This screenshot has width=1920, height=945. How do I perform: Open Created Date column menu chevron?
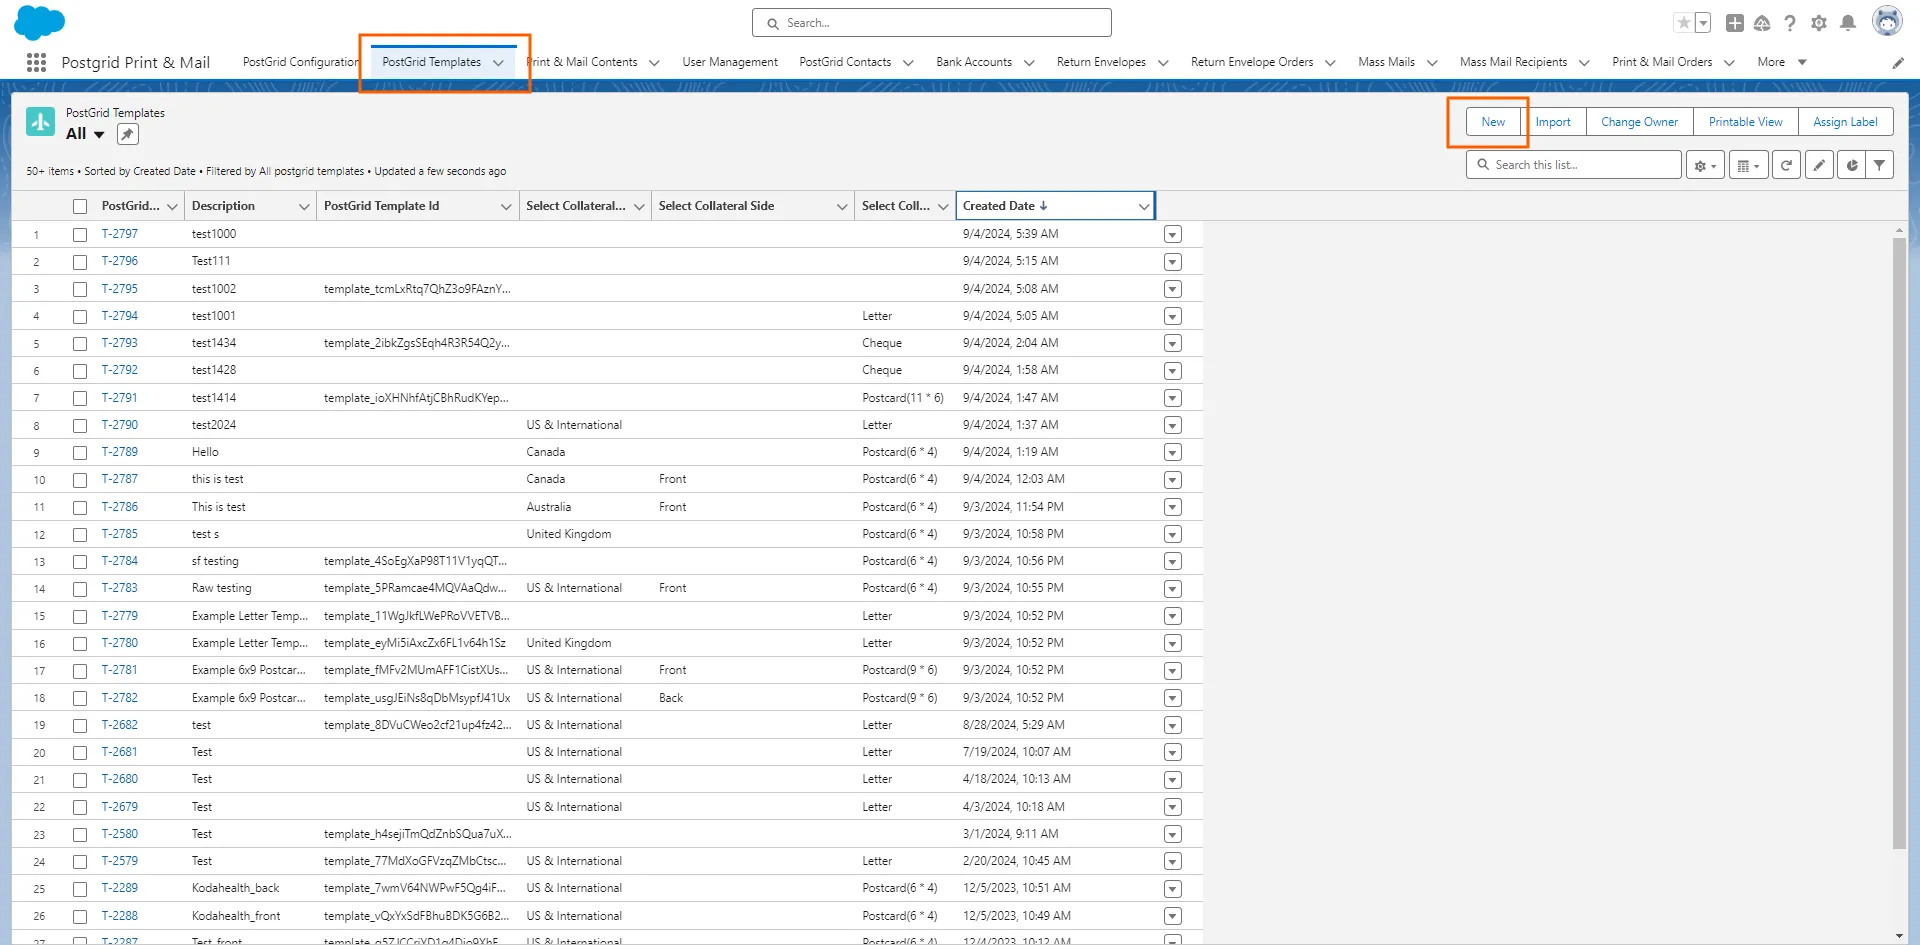click(x=1143, y=207)
